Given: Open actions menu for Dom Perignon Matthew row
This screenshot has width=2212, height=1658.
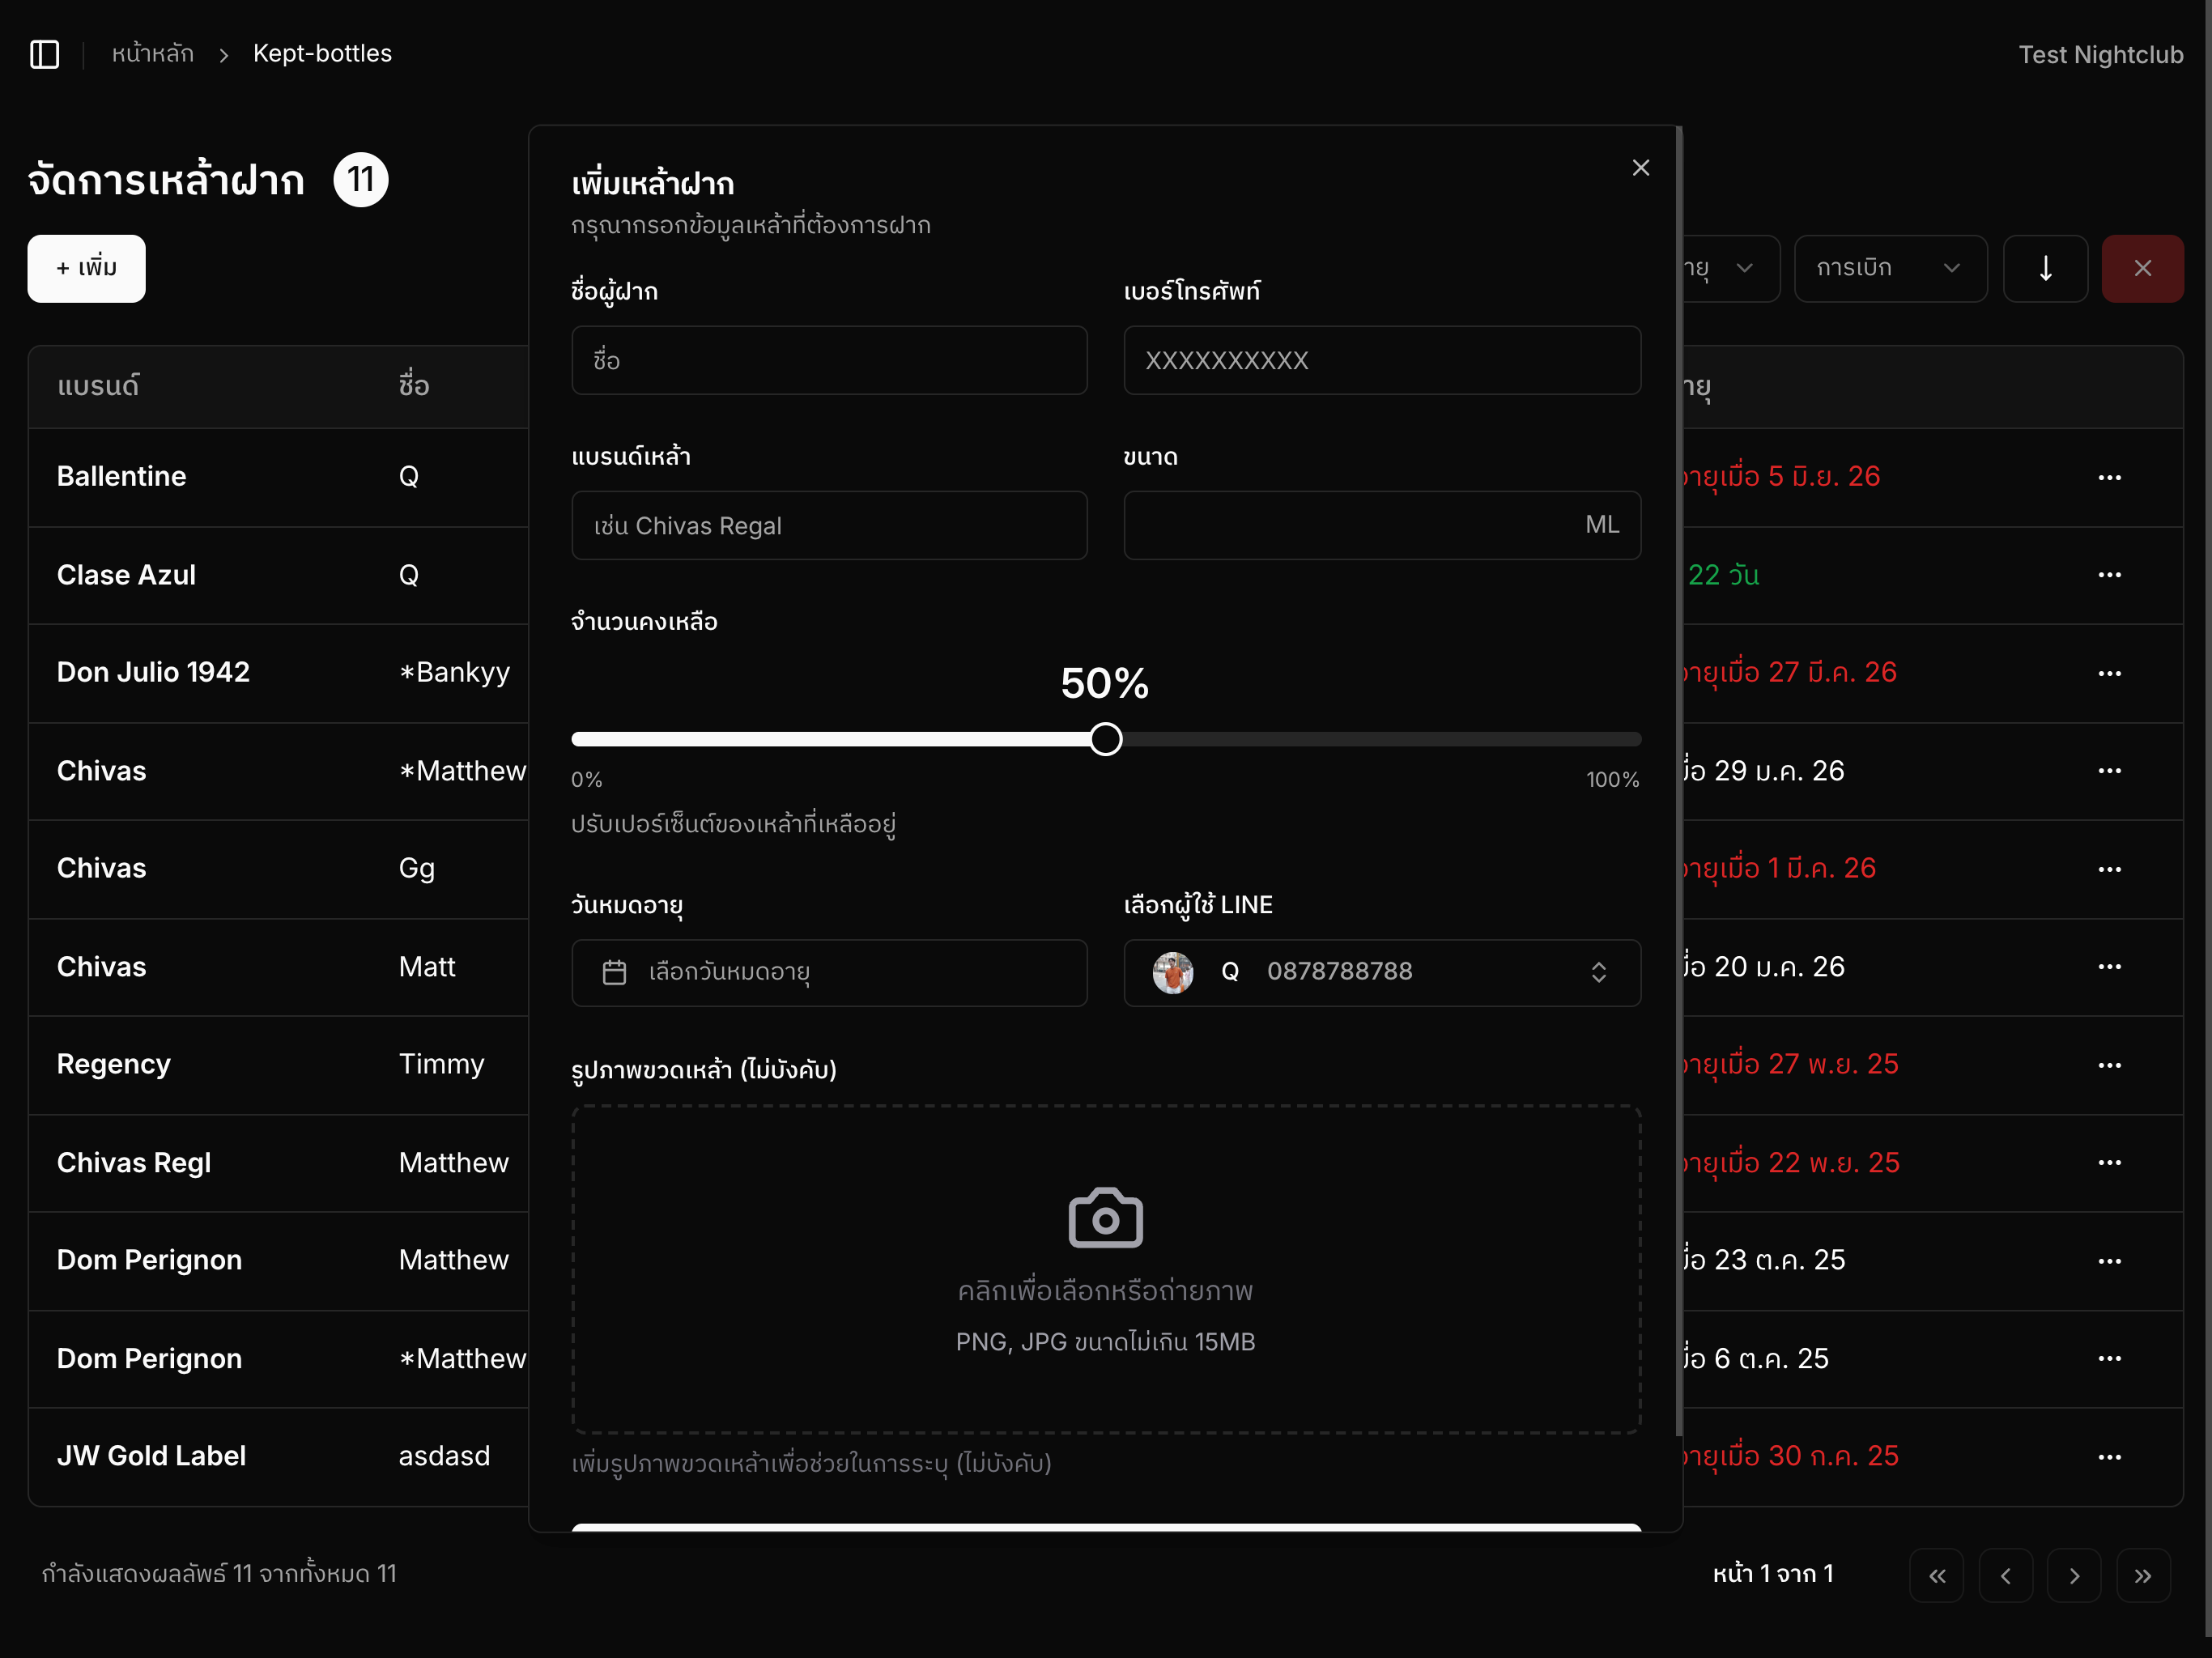Looking at the screenshot, I should [x=2109, y=1261].
